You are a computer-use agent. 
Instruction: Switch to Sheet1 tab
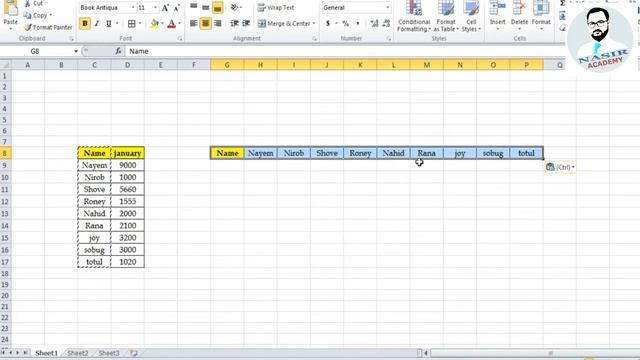point(46,353)
